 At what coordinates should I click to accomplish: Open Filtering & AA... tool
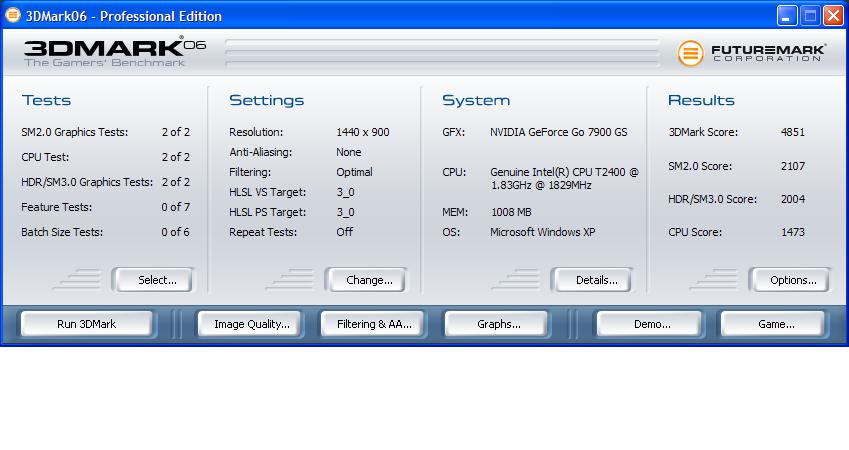[372, 324]
